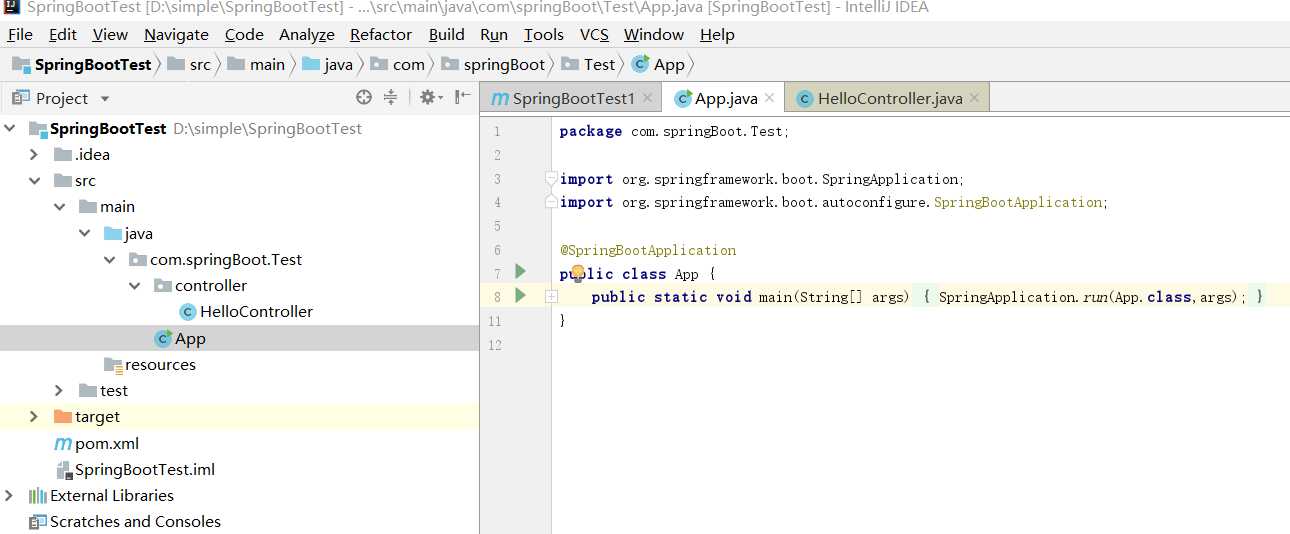
Task: Collapse the main folder
Action: point(60,207)
